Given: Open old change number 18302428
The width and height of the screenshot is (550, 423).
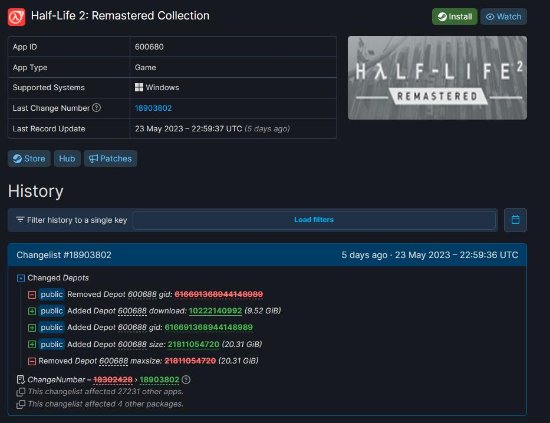Looking at the screenshot, I should pos(113,380).
